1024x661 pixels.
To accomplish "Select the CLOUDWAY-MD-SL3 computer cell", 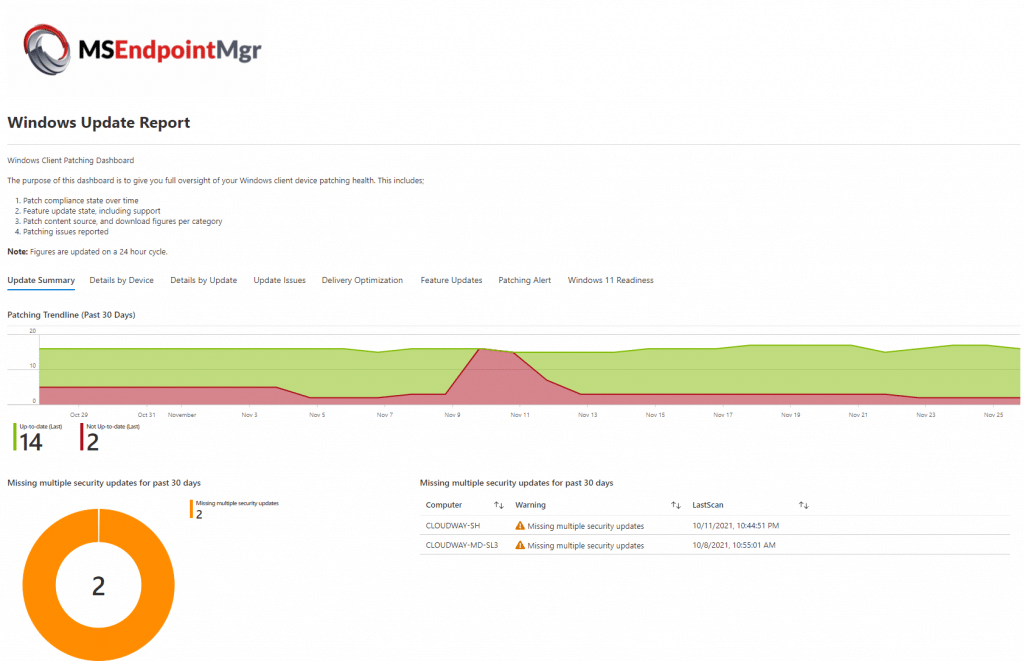I will pyautogui.click(x=462, y=545).
